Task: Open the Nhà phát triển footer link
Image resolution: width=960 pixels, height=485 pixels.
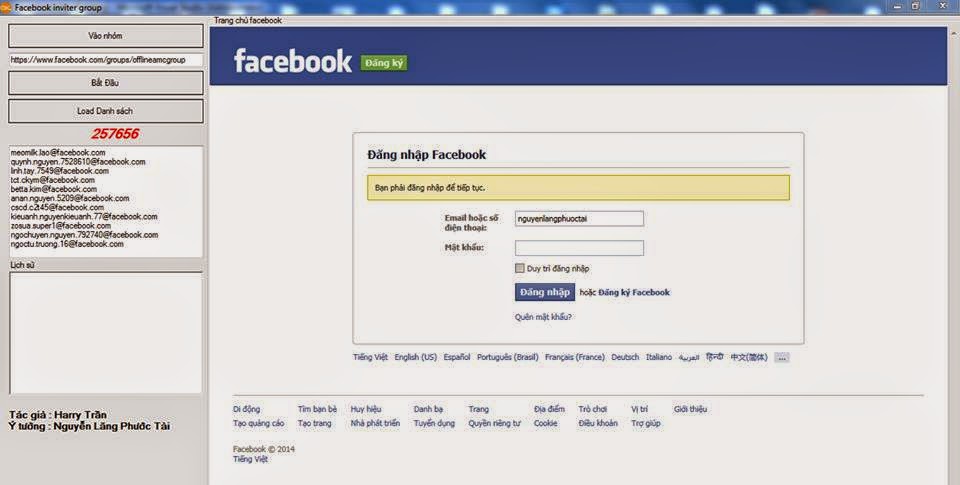Action: click(x=375, y=423)
